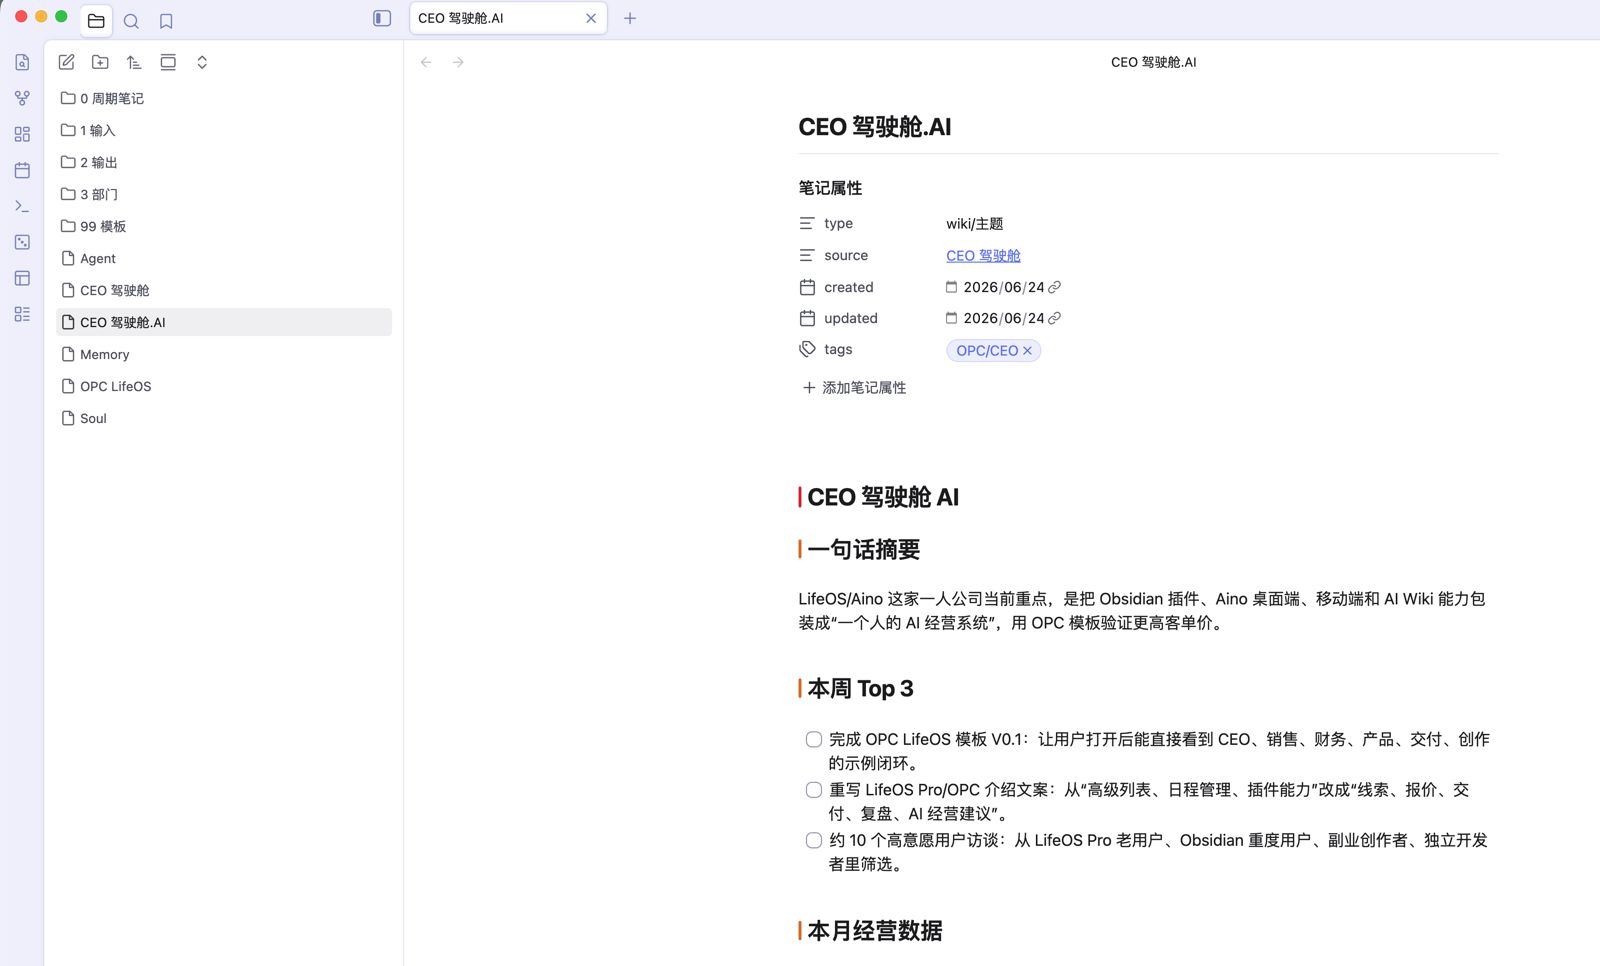Check the 重写 LifeOS Pro/OPC 介绍文案 task
1600x966 pixels.
click(x=814, y=790)
